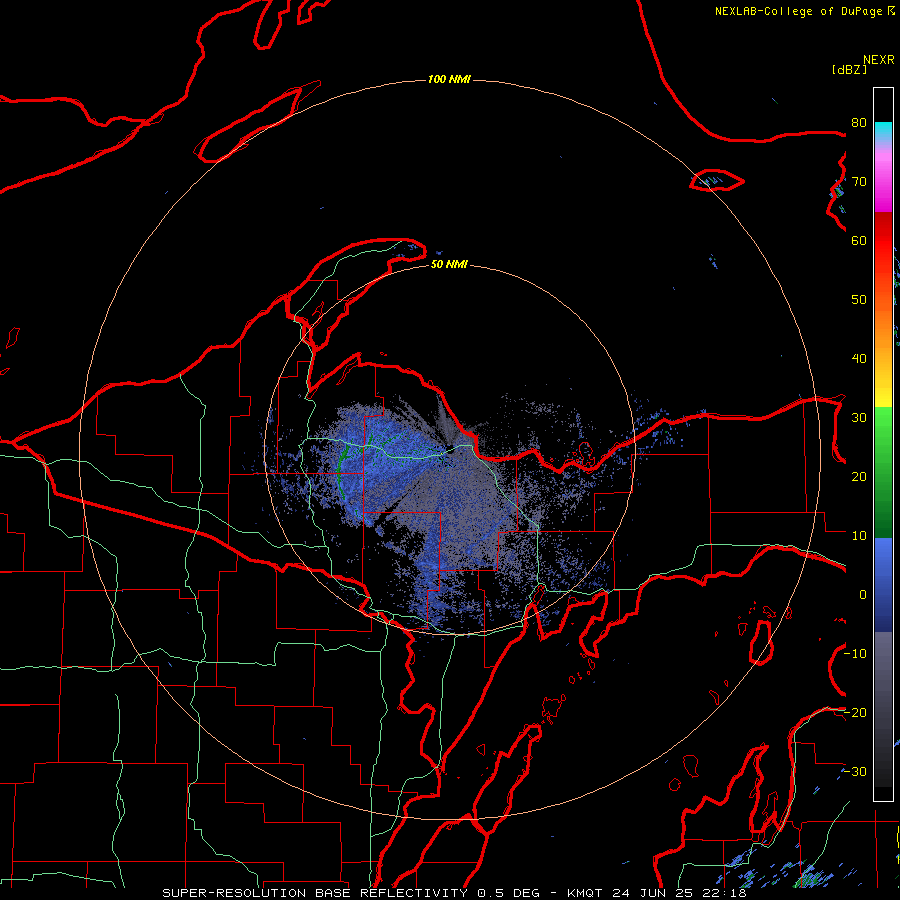Viewport: 900px width, 900px height.
Task: Click the 50 value on dBZ scale
Action: pyautogui.click(x=859, y=300)
